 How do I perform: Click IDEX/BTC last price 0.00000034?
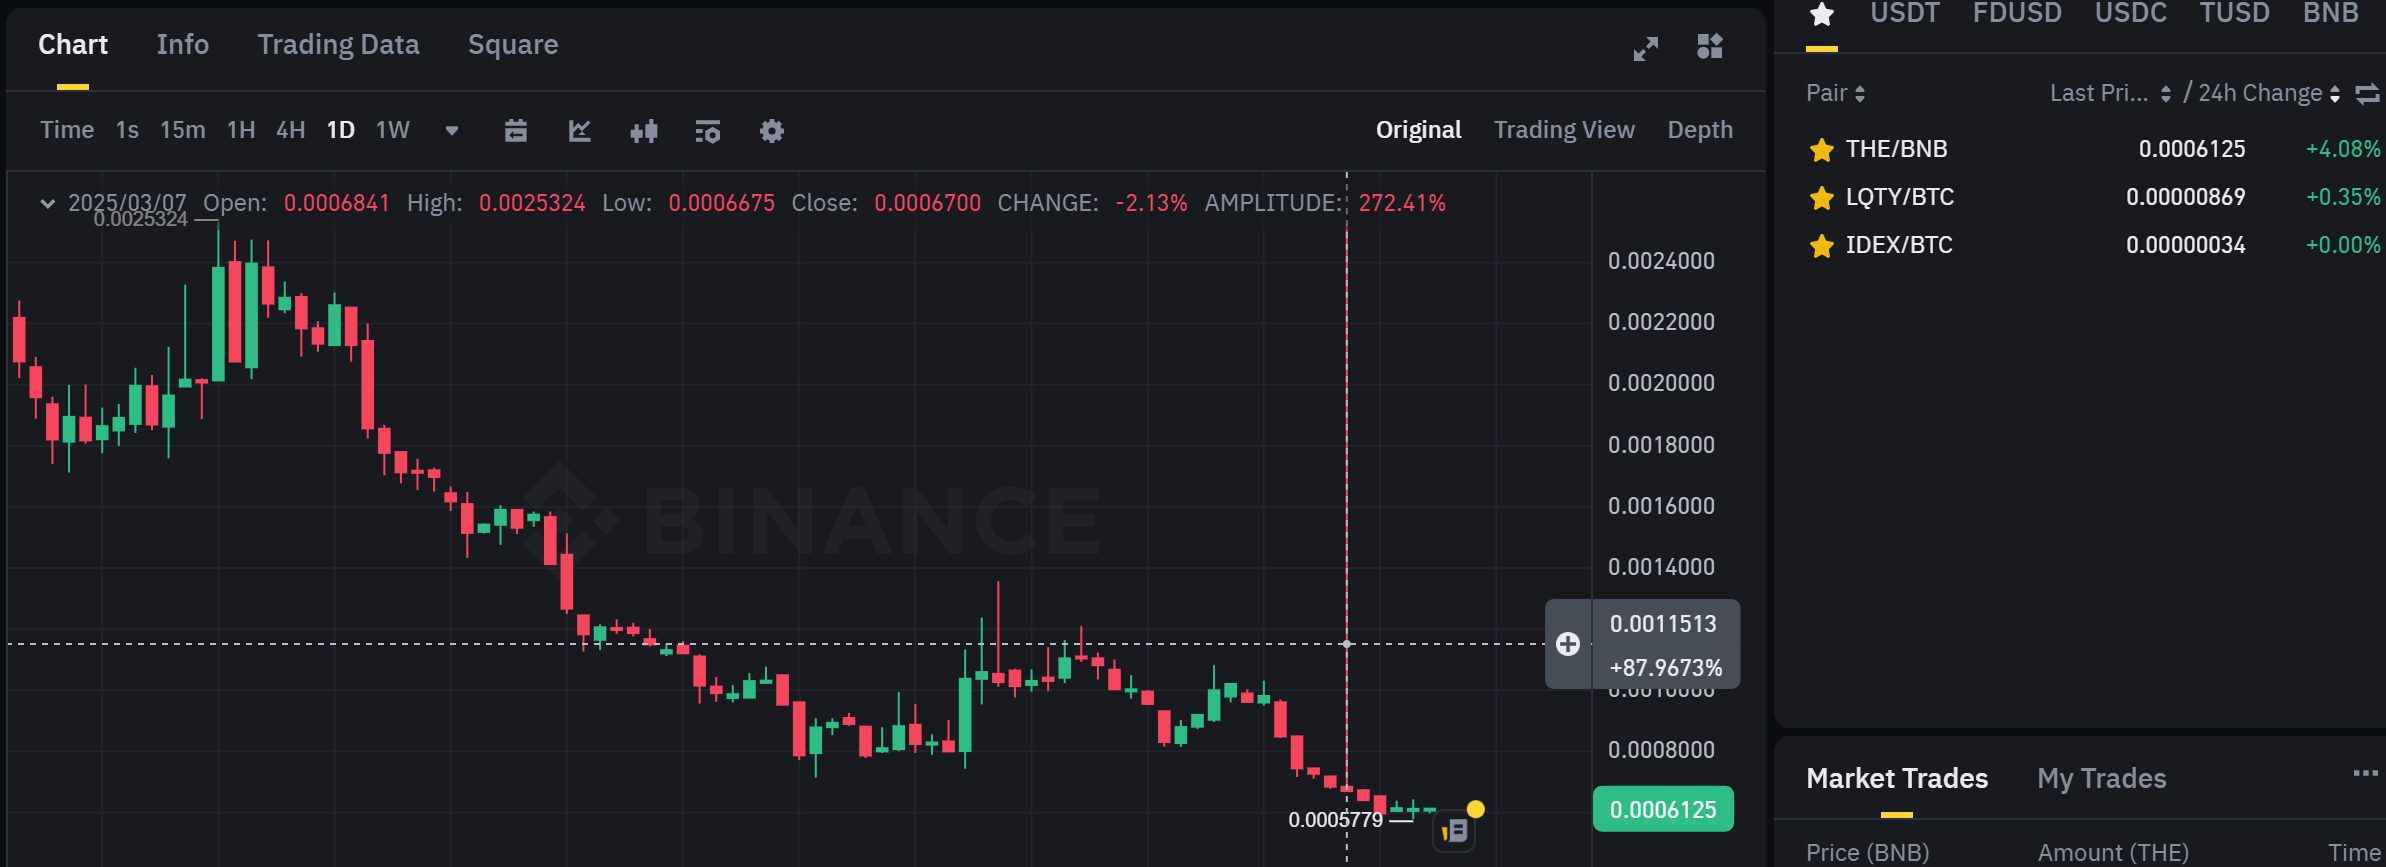tap(2185, 245)
